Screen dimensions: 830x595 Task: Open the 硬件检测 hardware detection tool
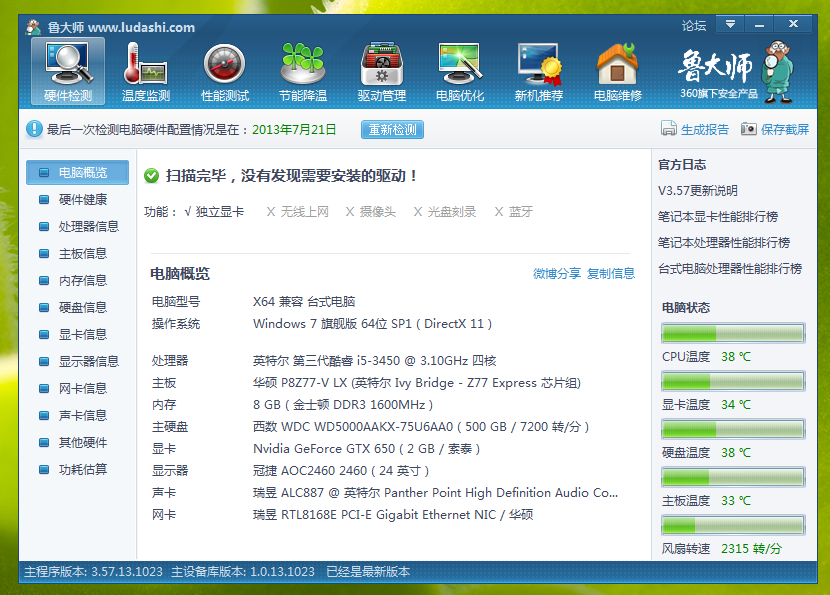[68, 71]
